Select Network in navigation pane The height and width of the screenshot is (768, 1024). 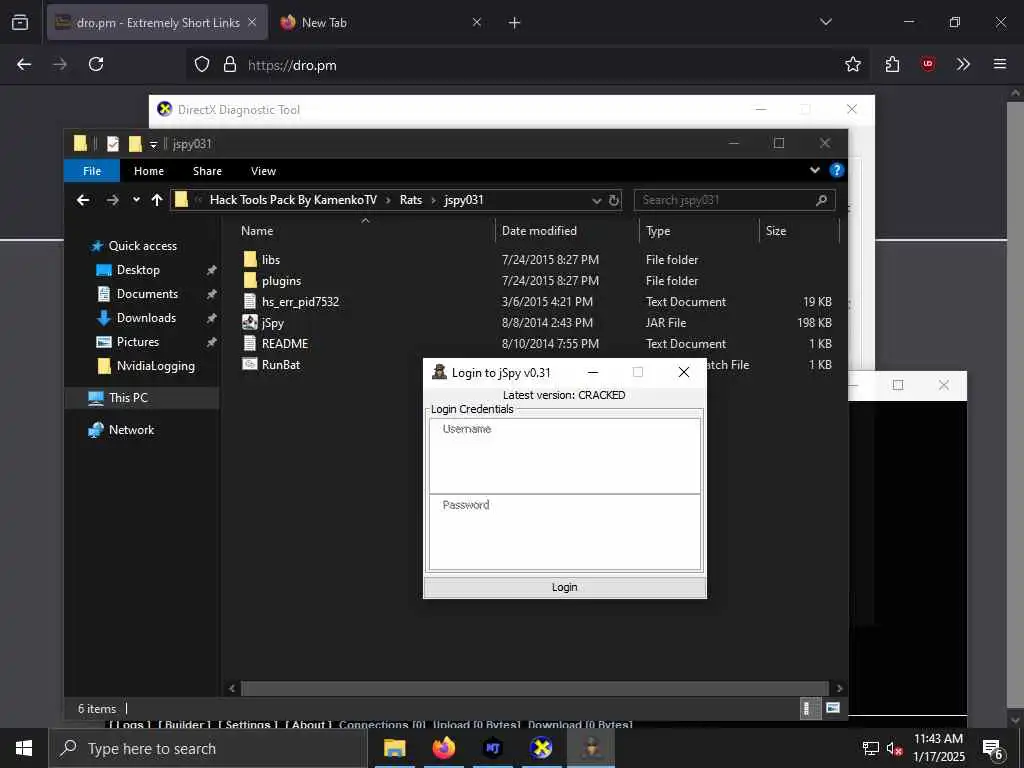click(131, 430)
